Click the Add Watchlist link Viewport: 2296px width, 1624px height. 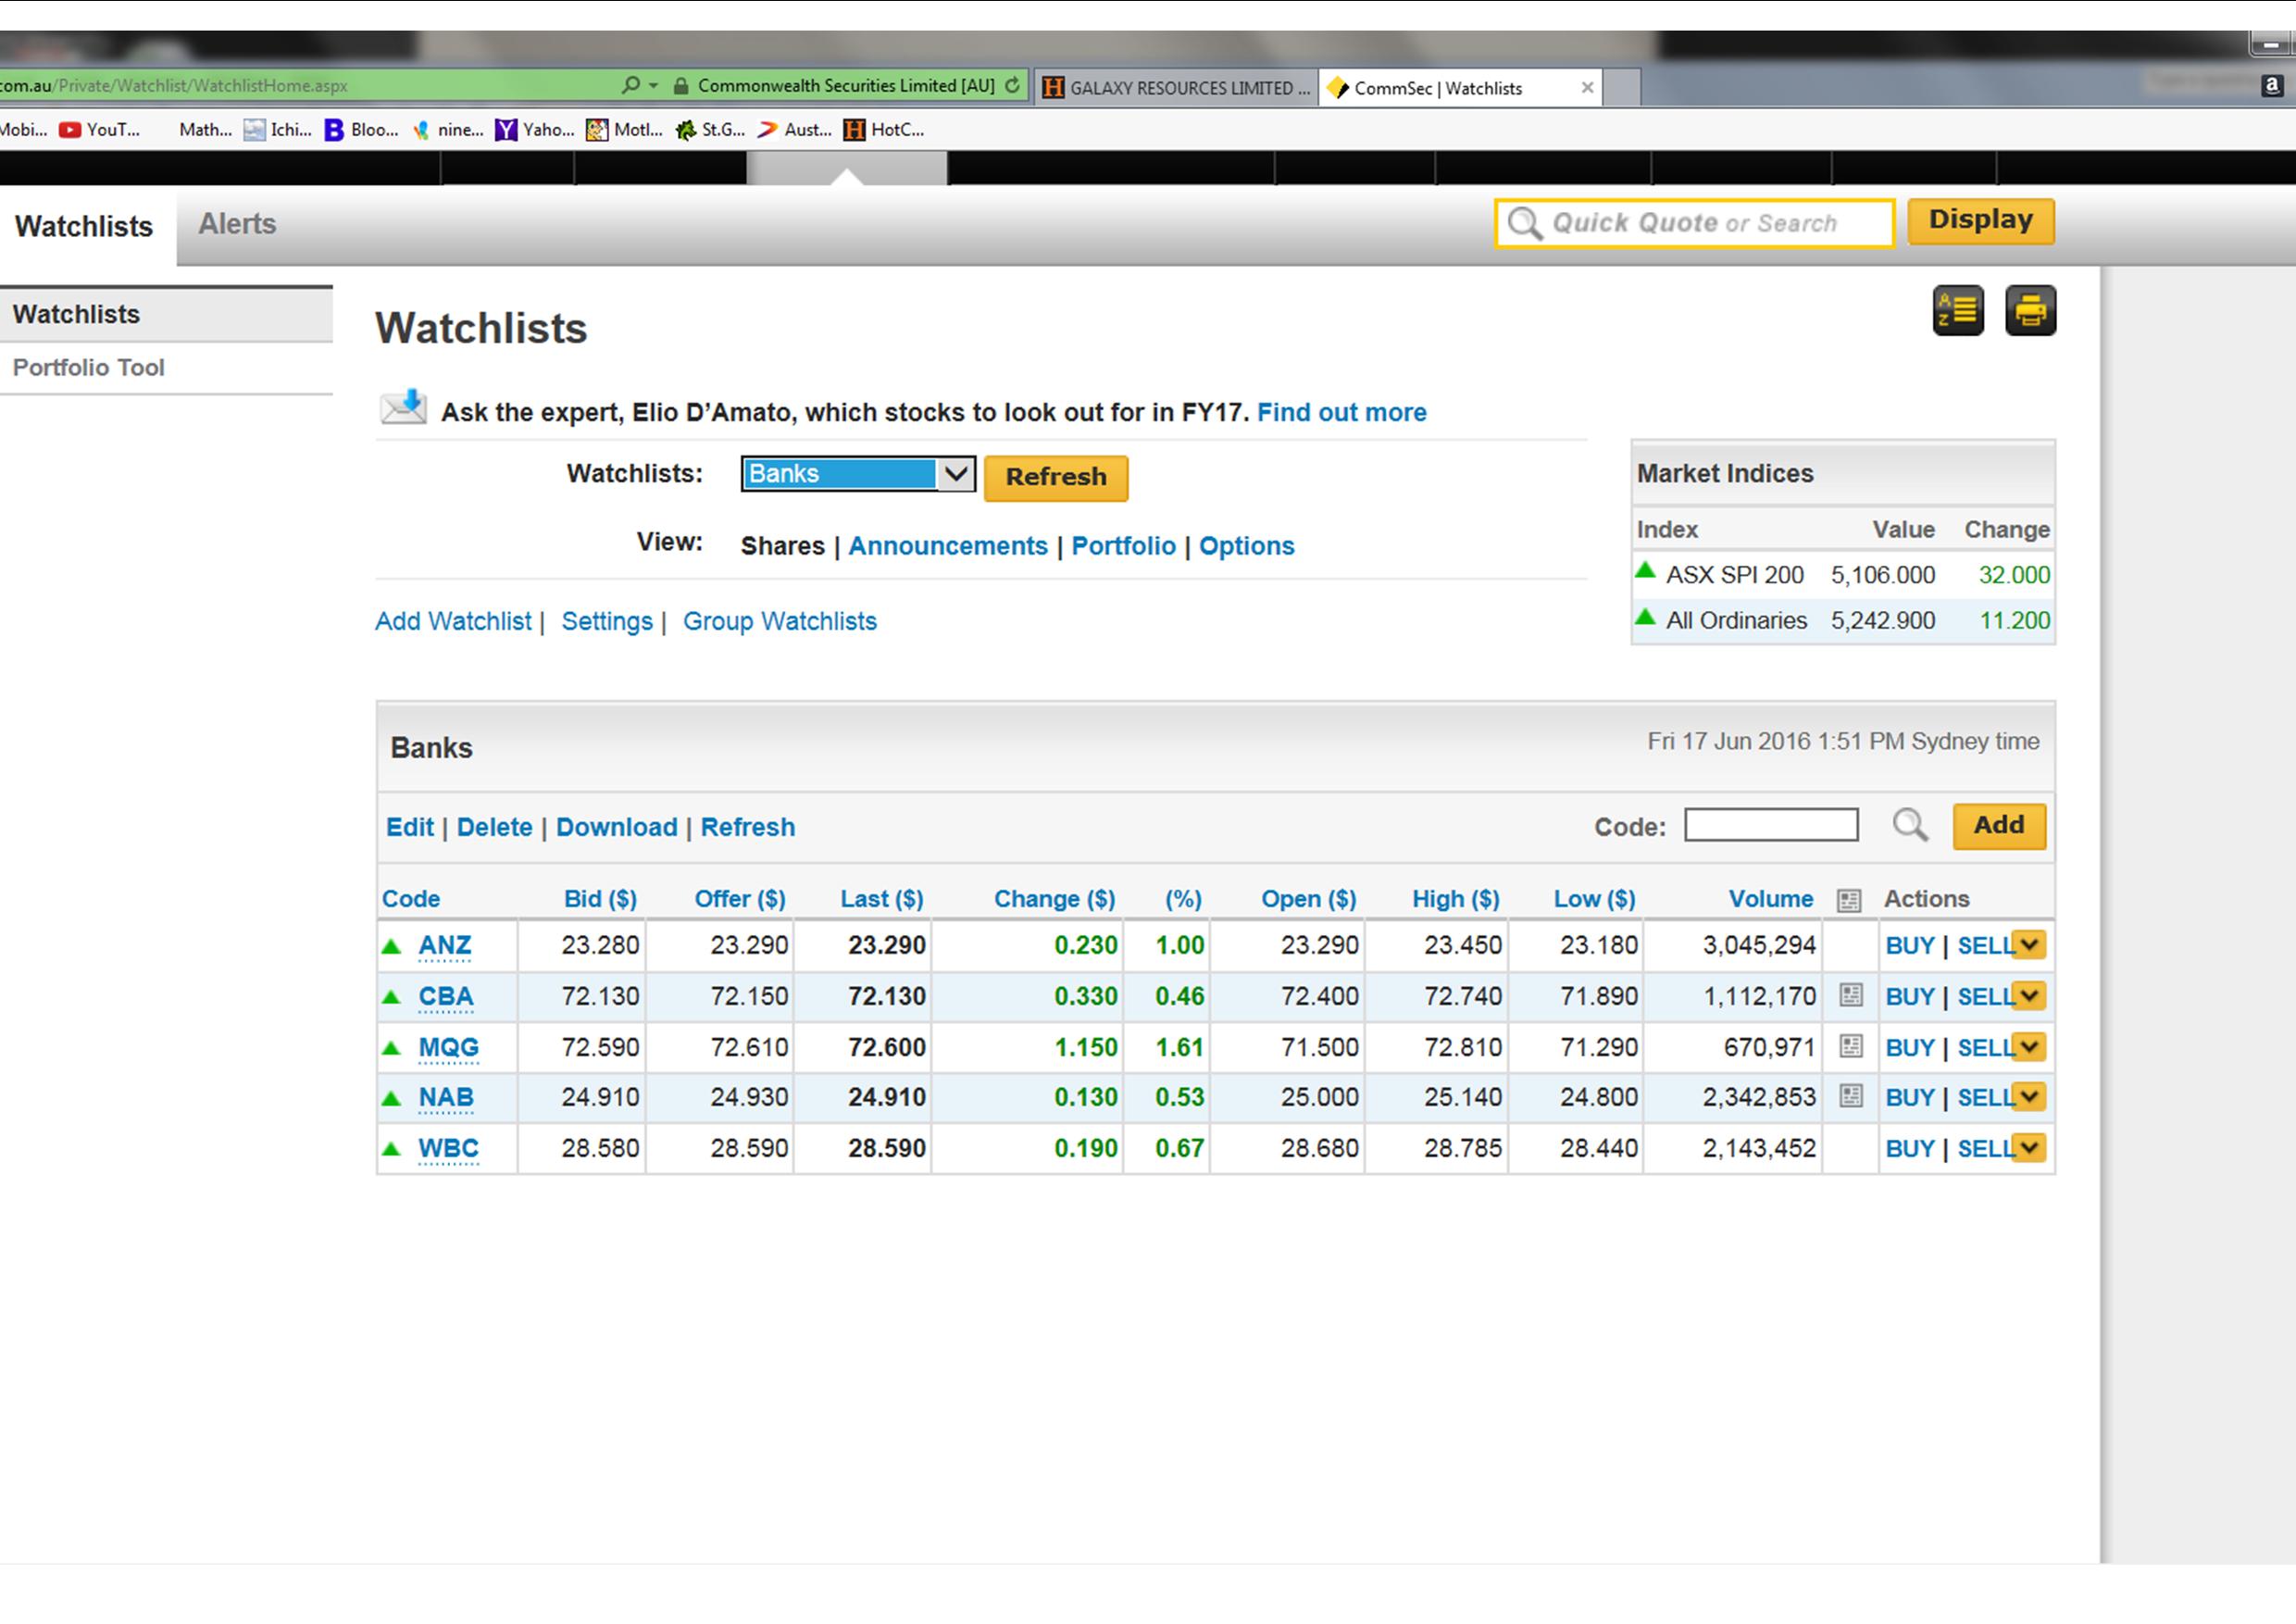(x=453, y=621)
